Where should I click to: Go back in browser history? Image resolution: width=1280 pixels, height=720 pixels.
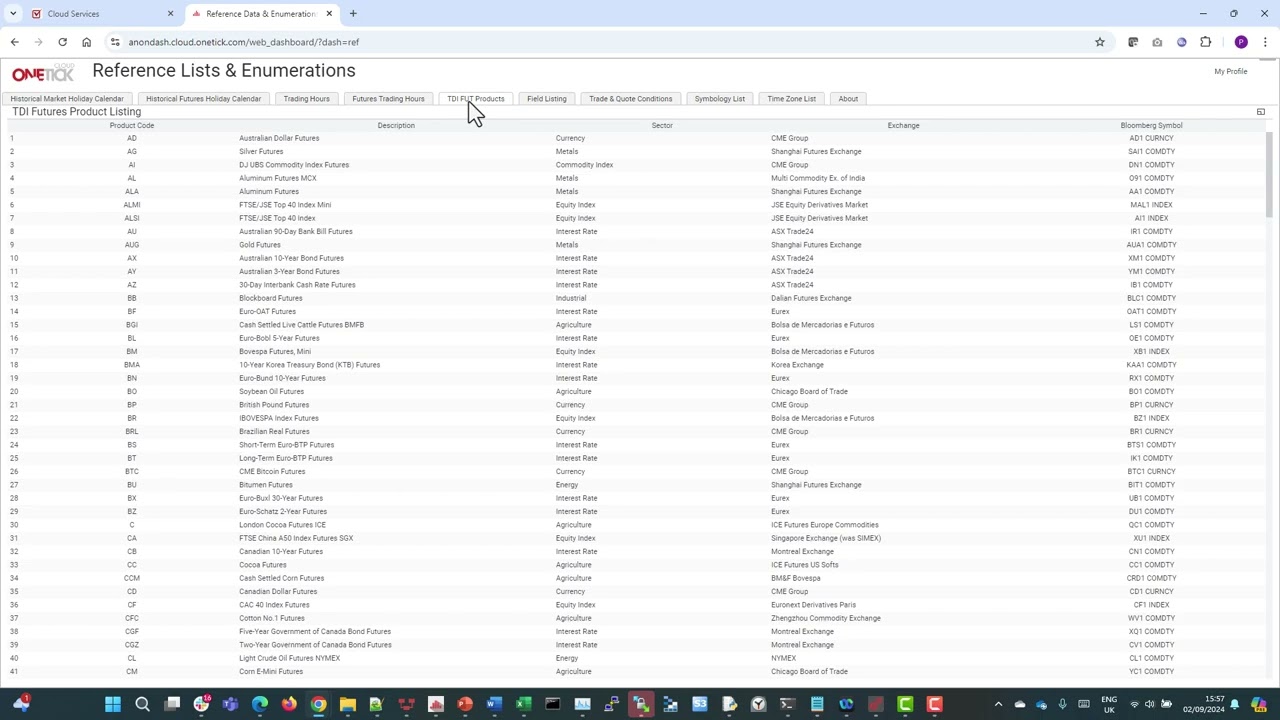pos(14,42)
